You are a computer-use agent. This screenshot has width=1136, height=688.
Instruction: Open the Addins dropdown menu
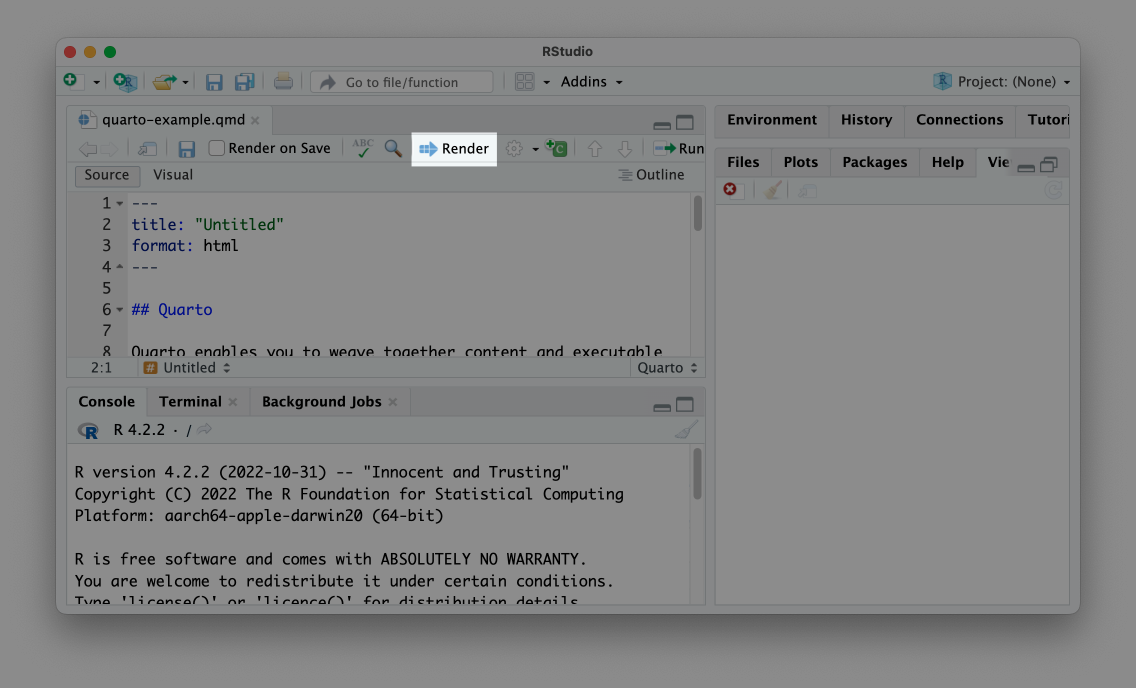[x=590, y=82]
